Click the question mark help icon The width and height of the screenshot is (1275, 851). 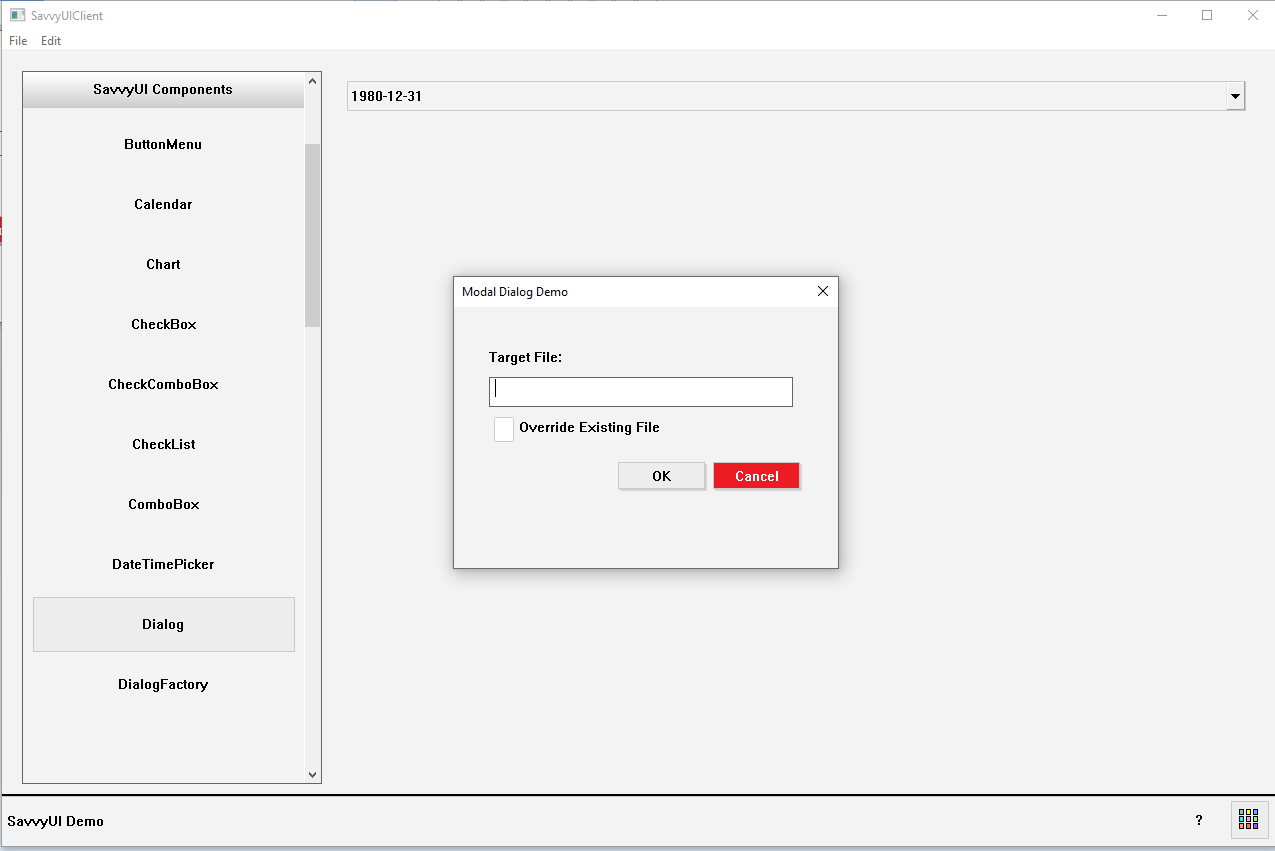(x=1199, y=820)
